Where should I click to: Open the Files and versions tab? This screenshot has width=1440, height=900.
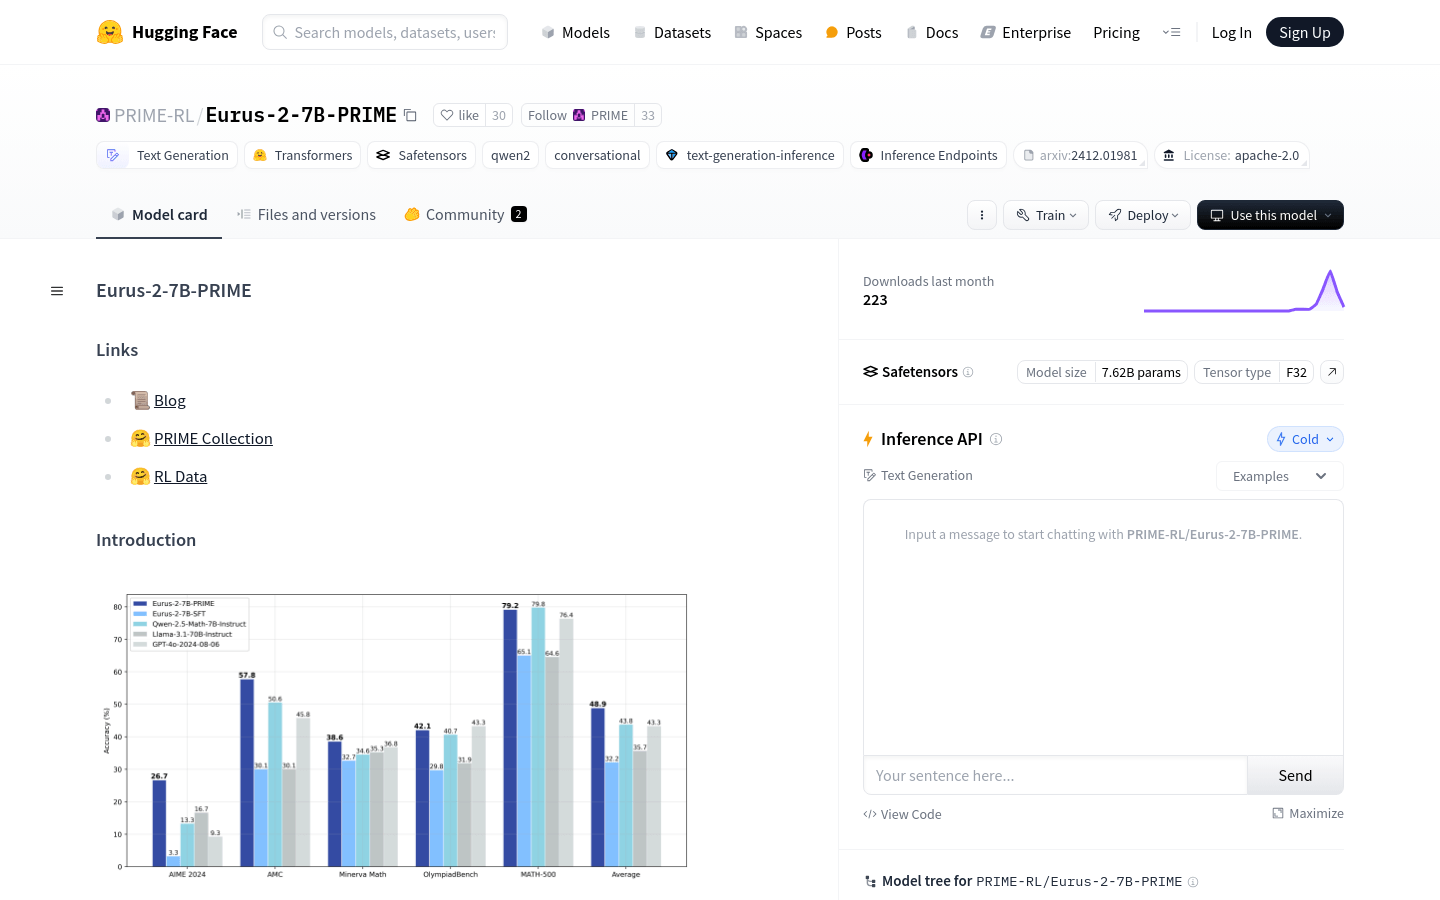[306, 215]
